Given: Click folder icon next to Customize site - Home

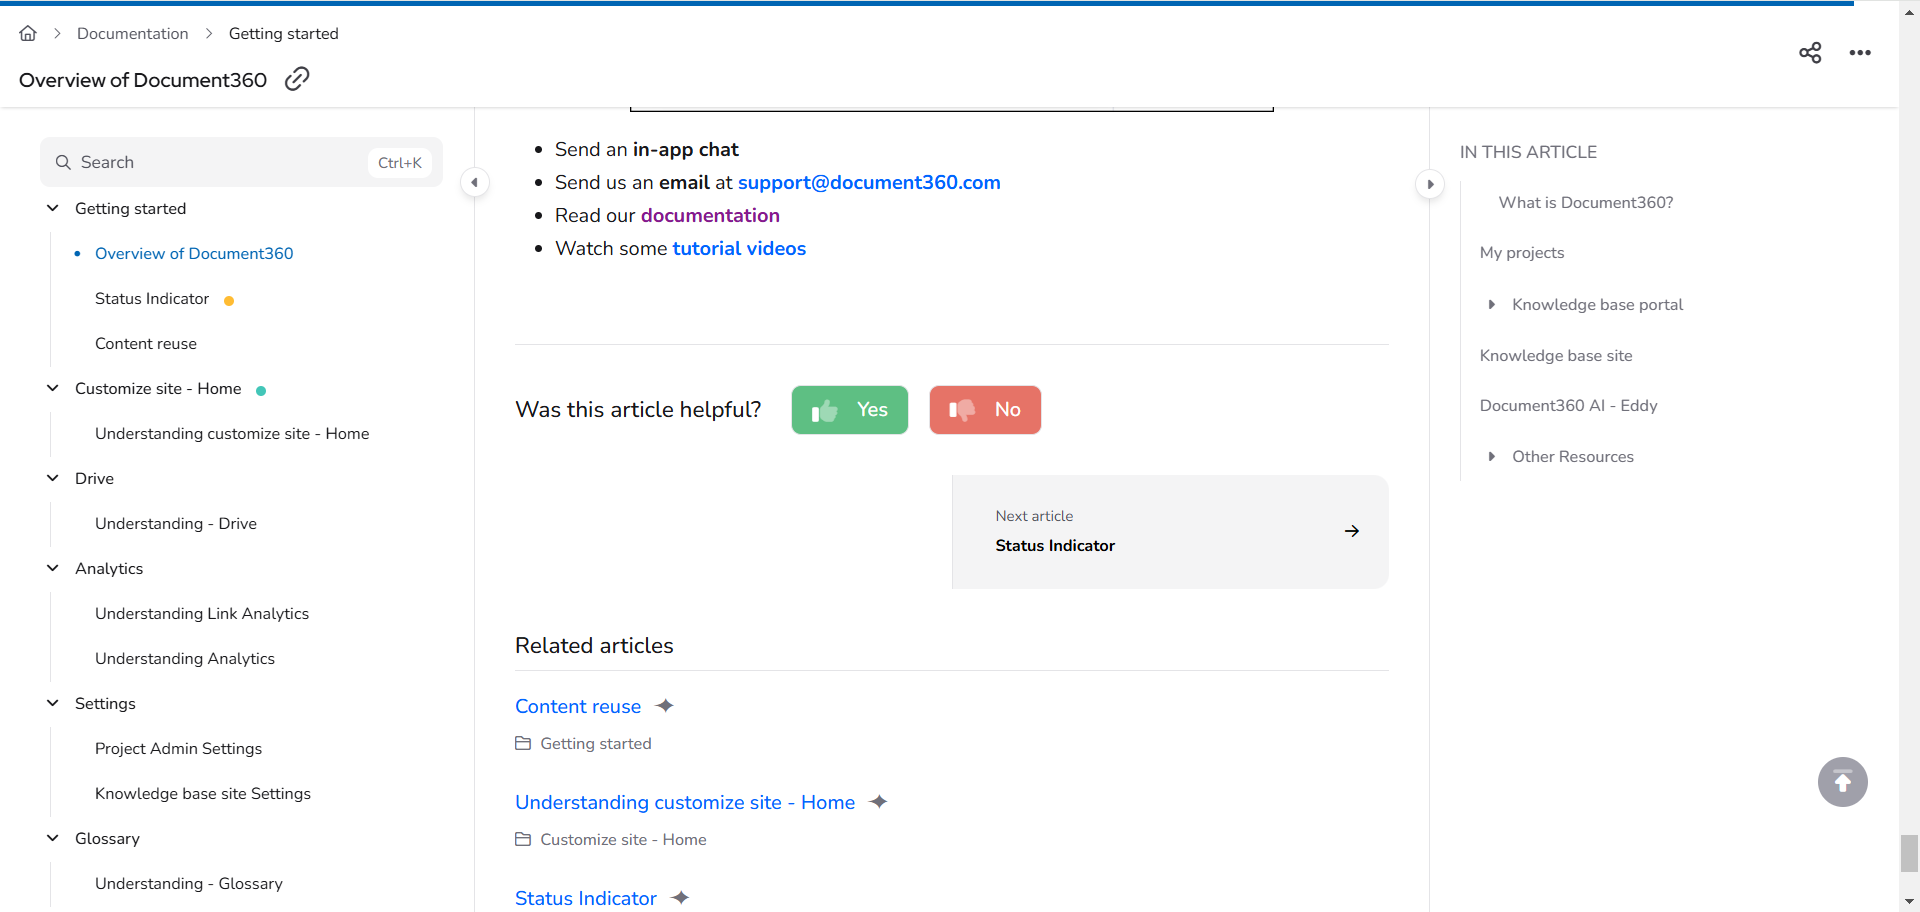Looking at the screenshot, I should [x=523, y=839].
